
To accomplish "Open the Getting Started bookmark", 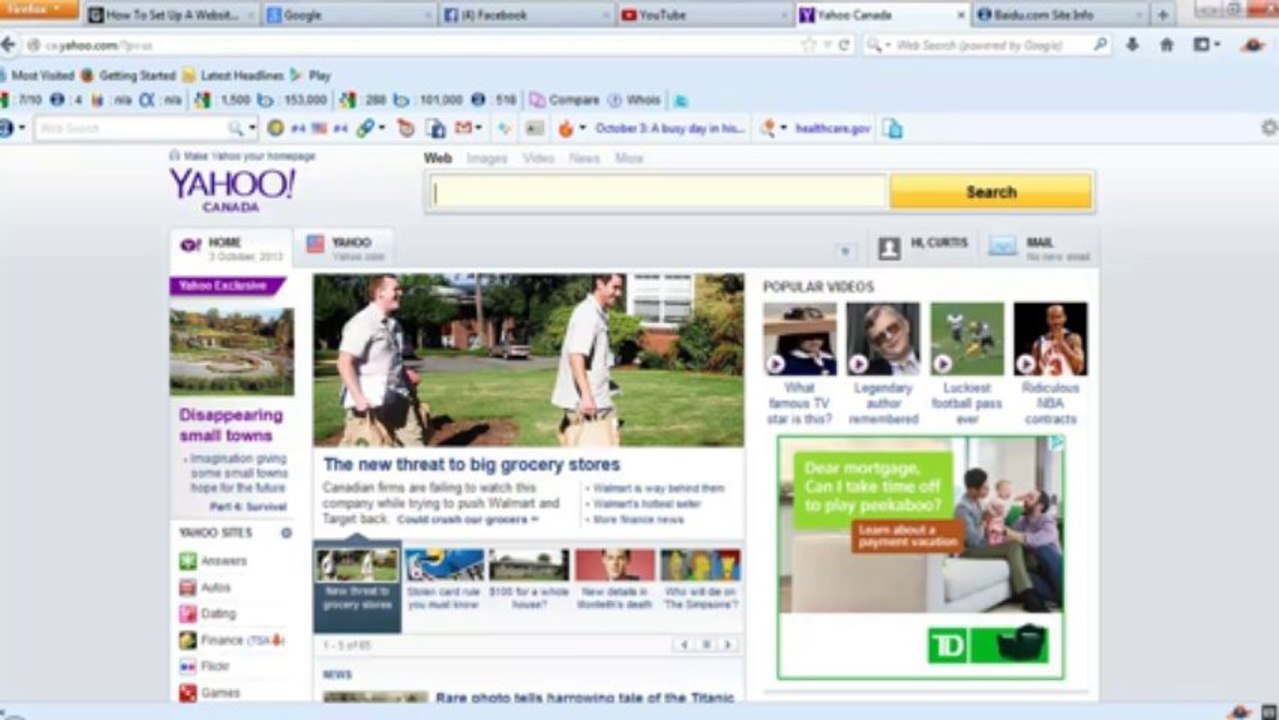I will pos(128,75).
